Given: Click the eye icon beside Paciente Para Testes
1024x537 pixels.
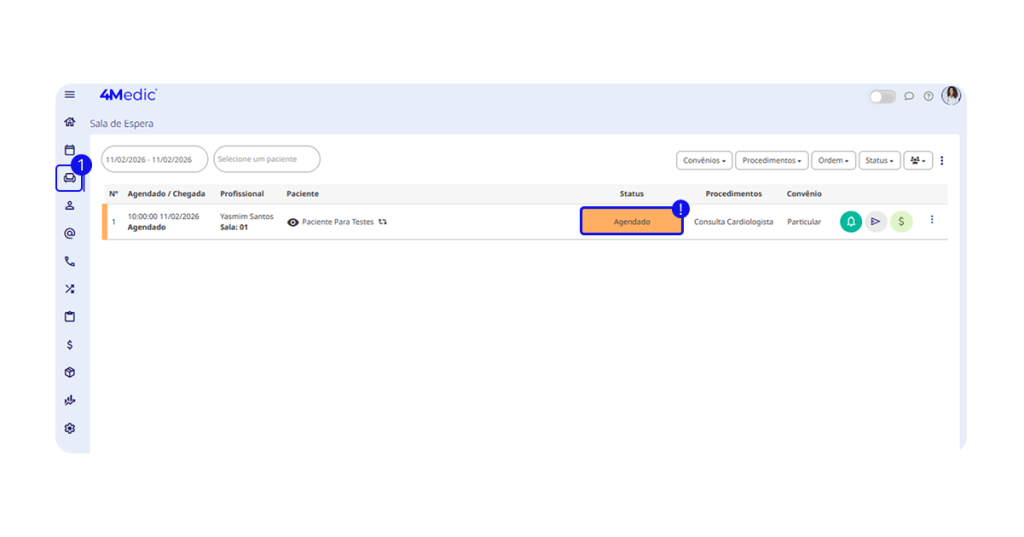Looking at the screenshot, I should [x=293, y=223].
